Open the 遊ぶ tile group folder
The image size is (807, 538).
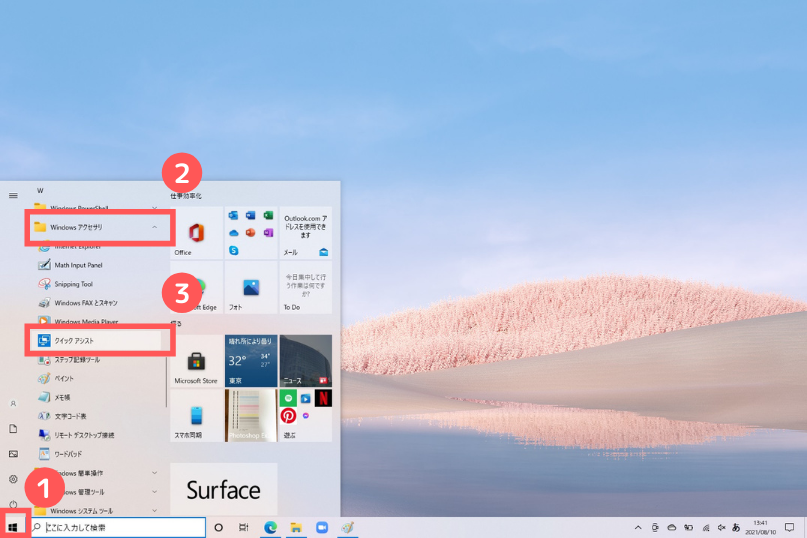[x=306, y=415]
